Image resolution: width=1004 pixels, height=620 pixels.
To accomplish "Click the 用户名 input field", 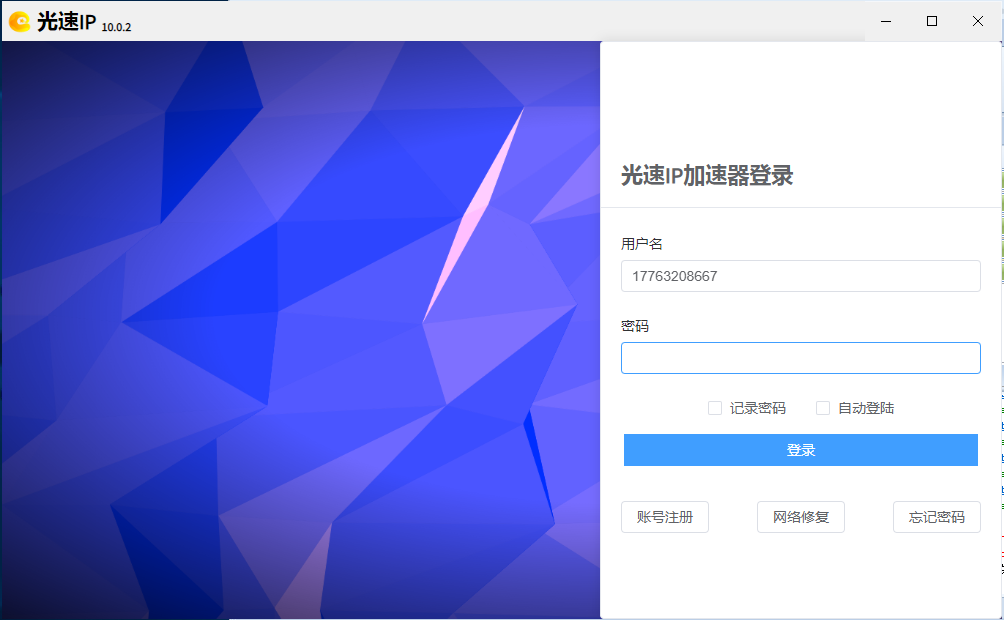I will click(800, 276).
